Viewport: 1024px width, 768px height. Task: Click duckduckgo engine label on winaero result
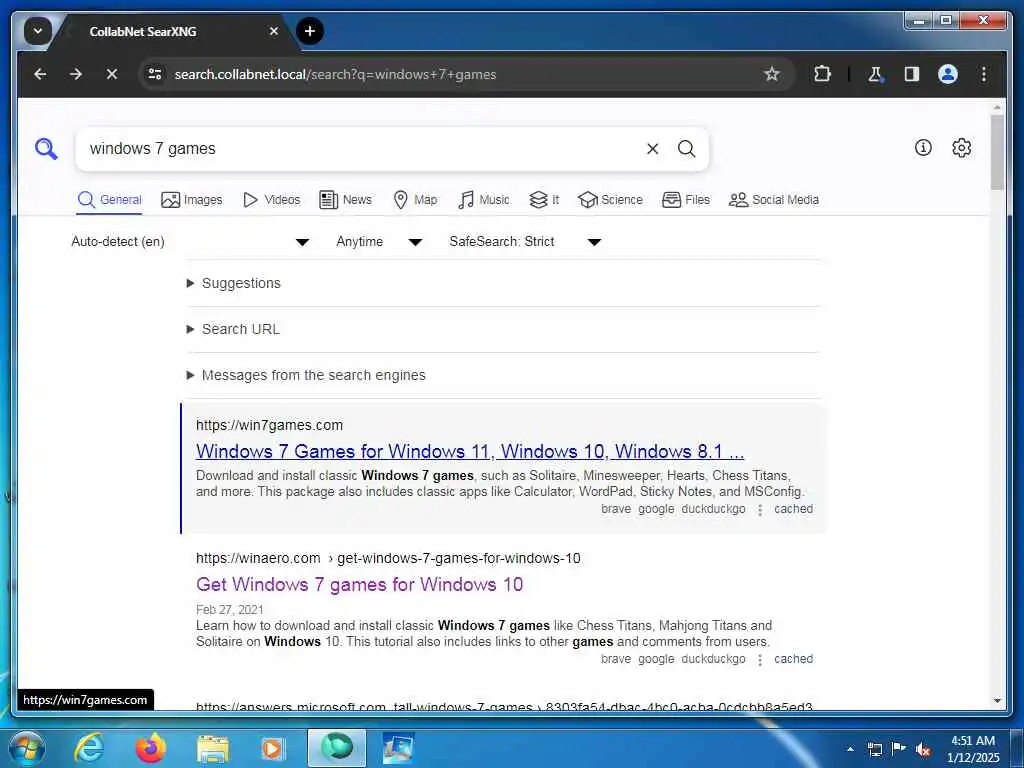pyautogui.click(x=713, y=659)
